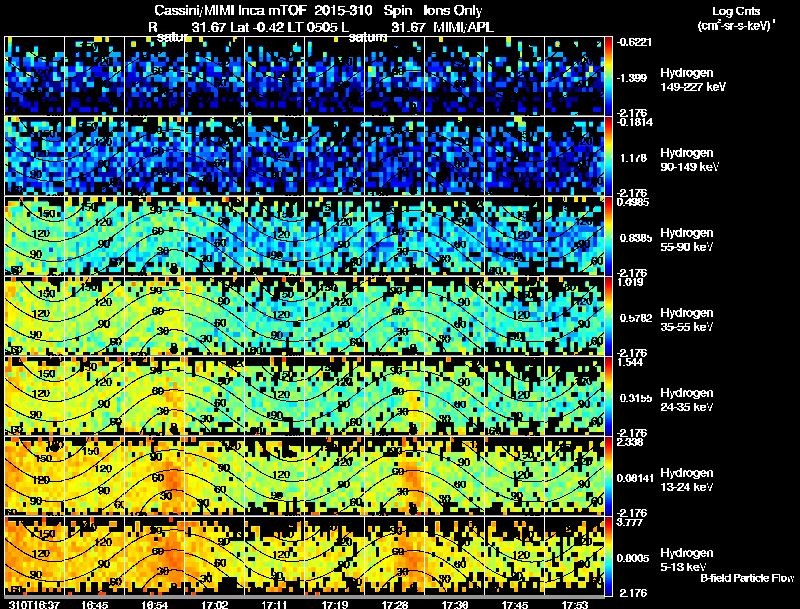Click the Hydrogen 13-24 keV row label
800x609 pixels.
pyautogui.click(x=687, y=480)
